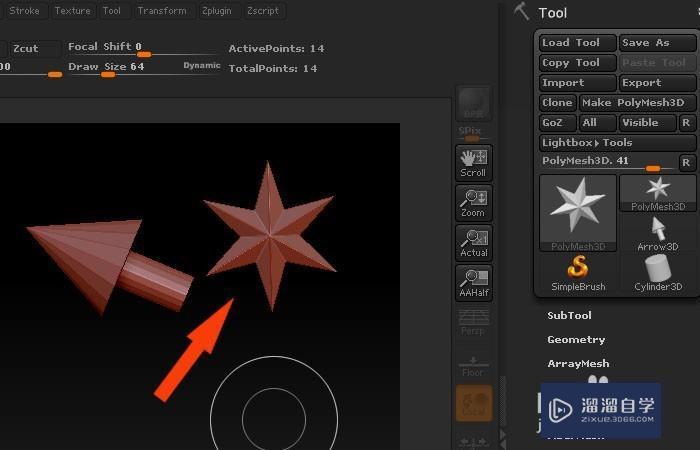Click the GoZ button
Viewport: 700px width, 450px height.
[x=558, y=123]
